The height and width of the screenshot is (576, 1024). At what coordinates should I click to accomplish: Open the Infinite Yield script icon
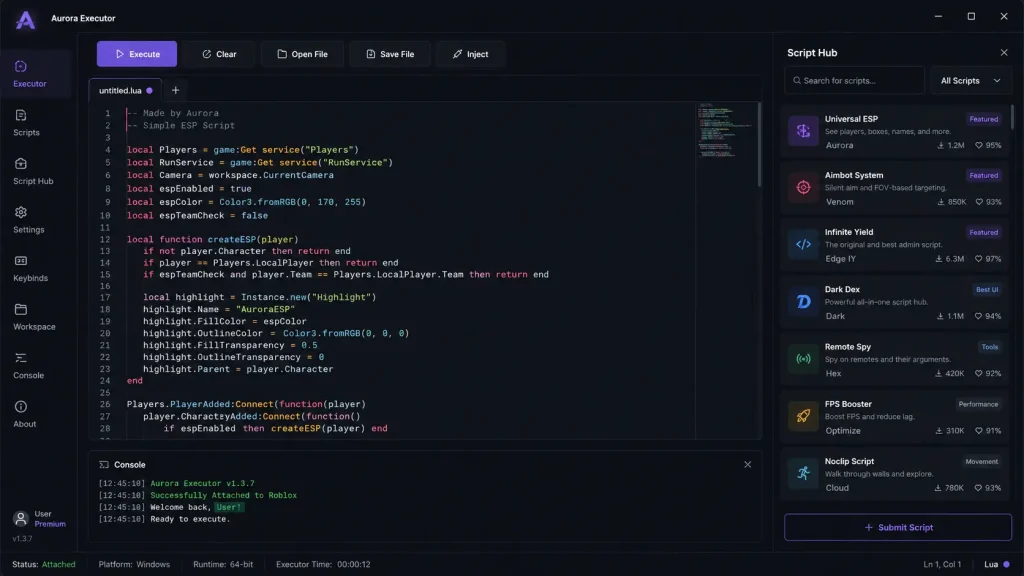[x=803, y=244]
